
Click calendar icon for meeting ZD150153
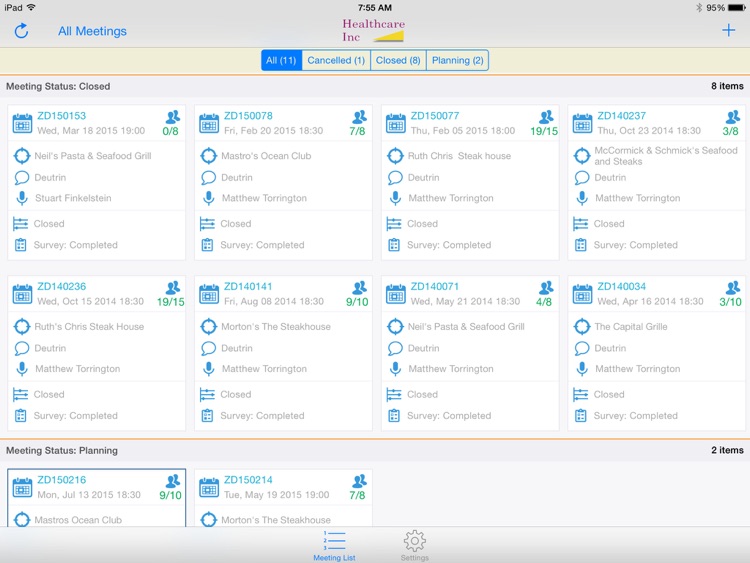click(x=22, y=123)
